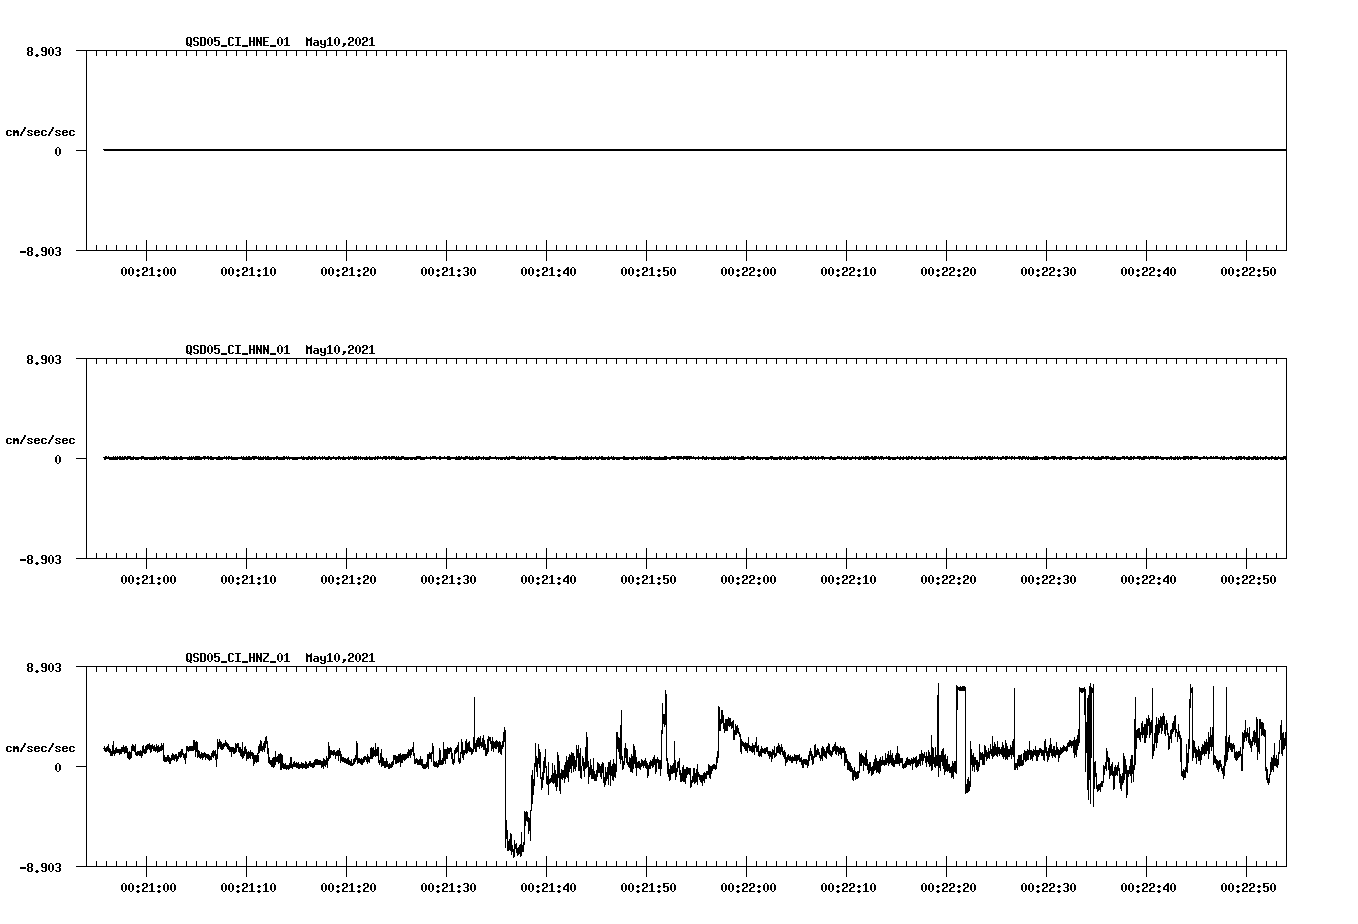This screenshot has width=1358, height=924.
Task: Click the 0 axis label on HNE plot
Action: (x=58, y=152)
